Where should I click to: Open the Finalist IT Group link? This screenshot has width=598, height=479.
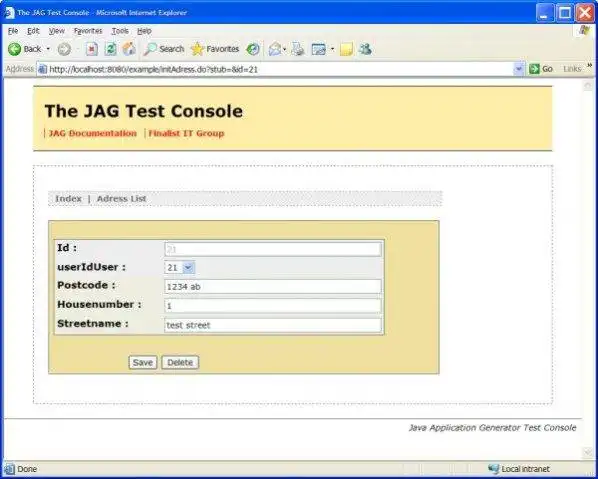pos(186,133)
